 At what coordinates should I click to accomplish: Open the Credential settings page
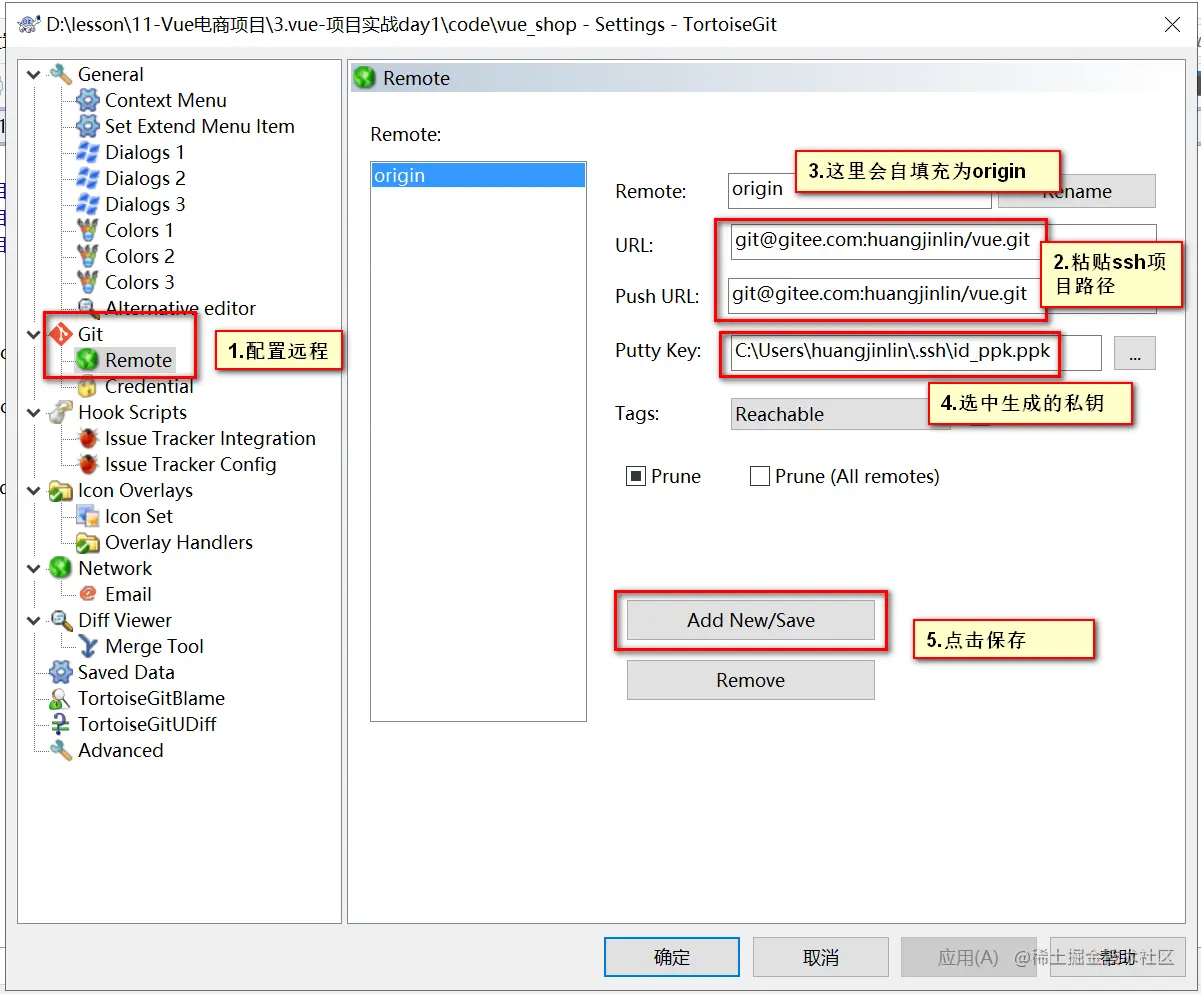[149, 386]
